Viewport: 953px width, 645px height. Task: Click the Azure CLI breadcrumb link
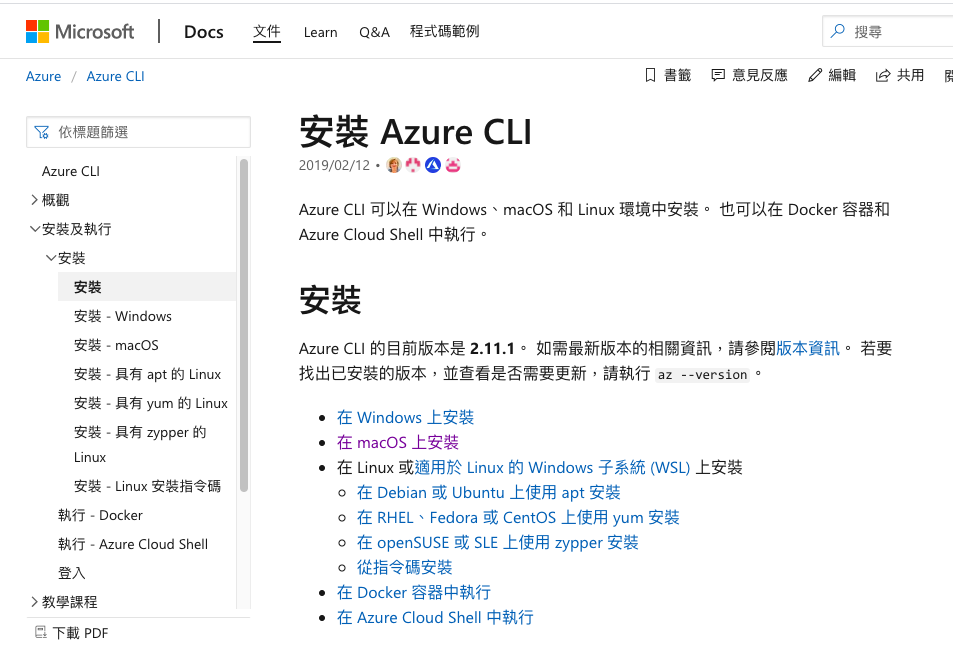(115, 77)
